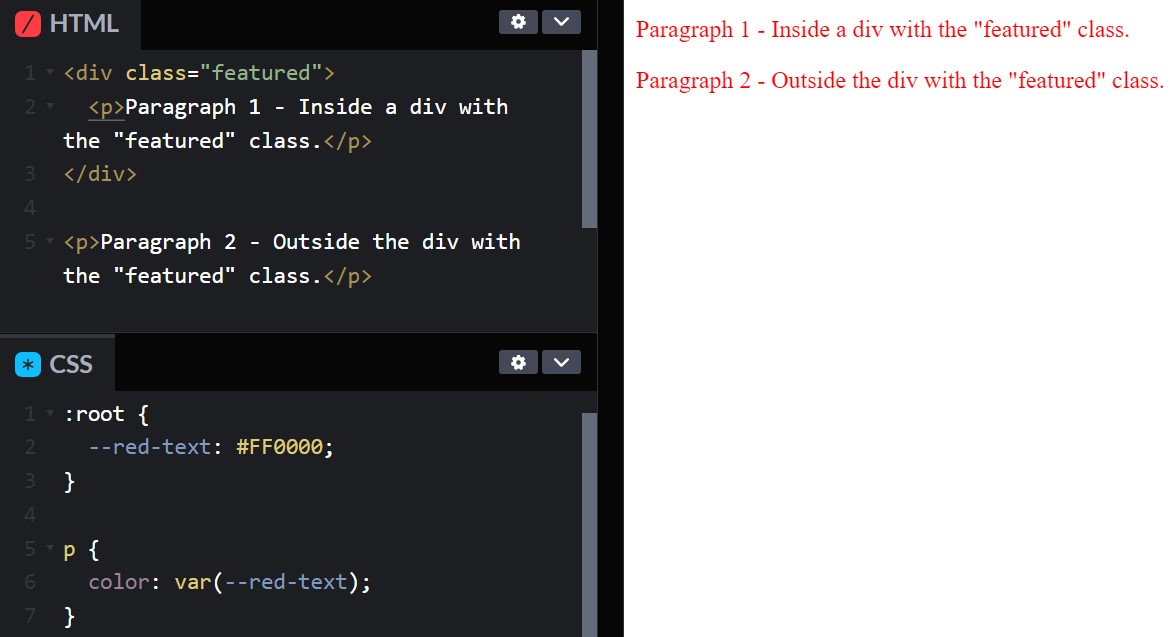Viewport: 1173px width, 637px height.
Task: Collapse fold arrow on HTML line 1
Action: (50, 73)
